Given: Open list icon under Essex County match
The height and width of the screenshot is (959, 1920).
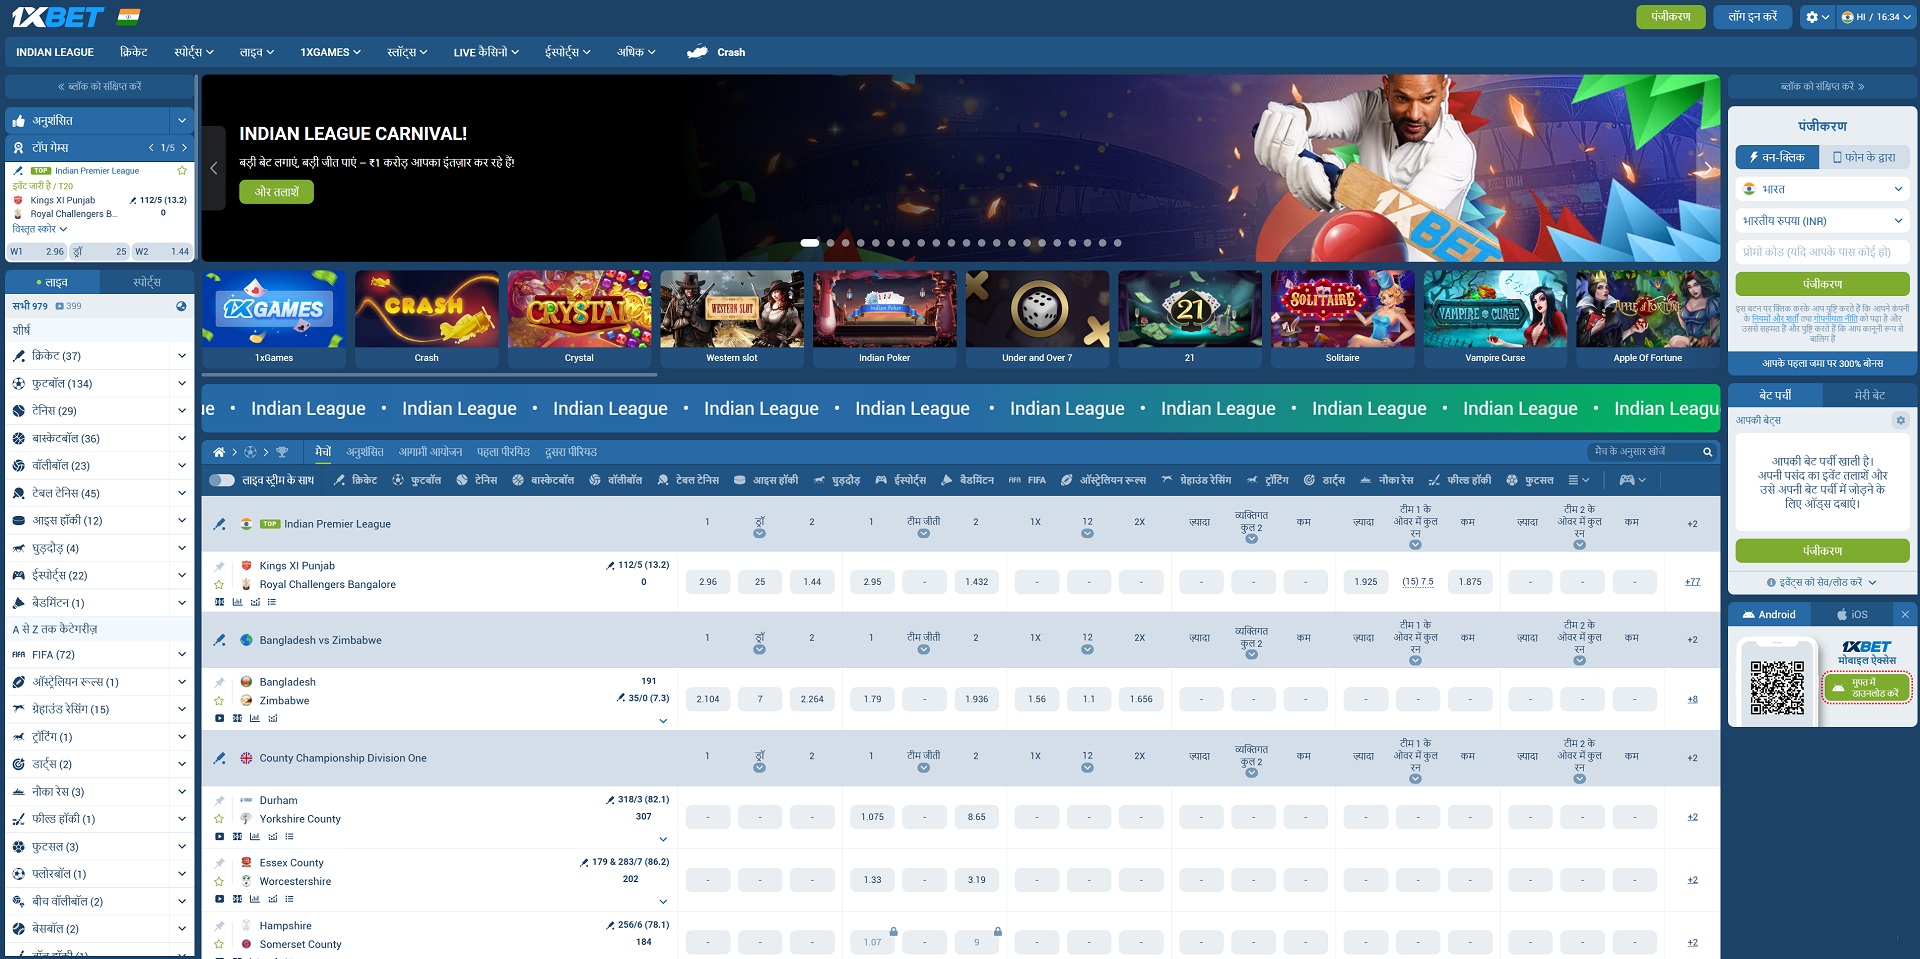Looking at the screenshot, I should pos(289,899).
